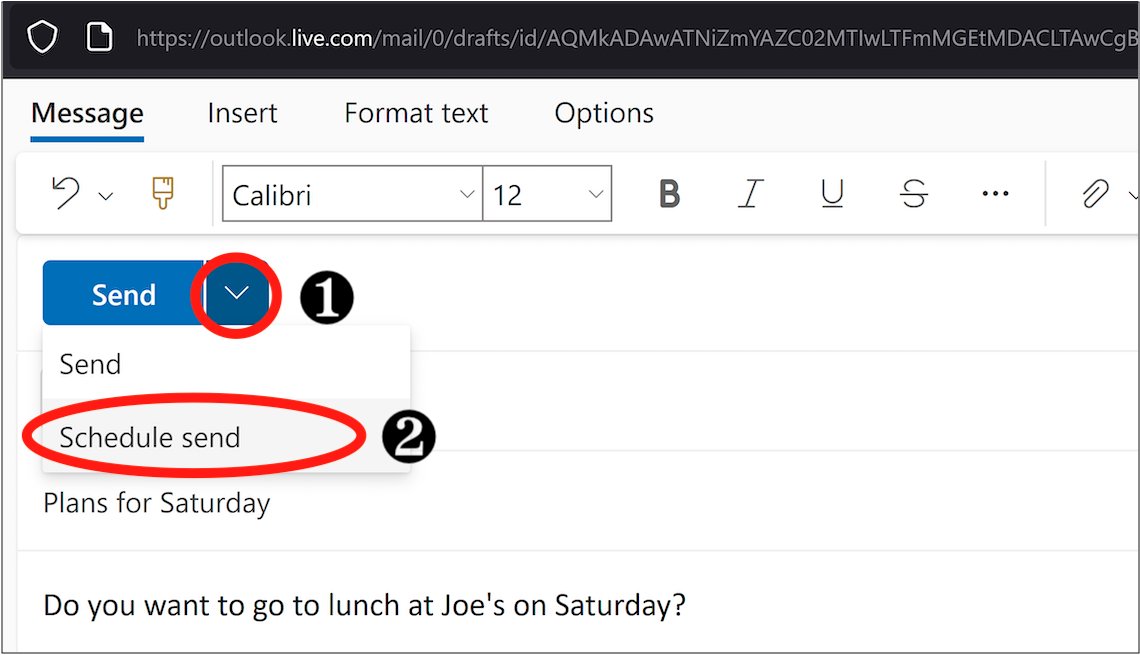Toggle strikethrough formatting
Image resolution: width=1140 pixels, height=655 pixels.
pyautogui.click(x=913, y=194)
